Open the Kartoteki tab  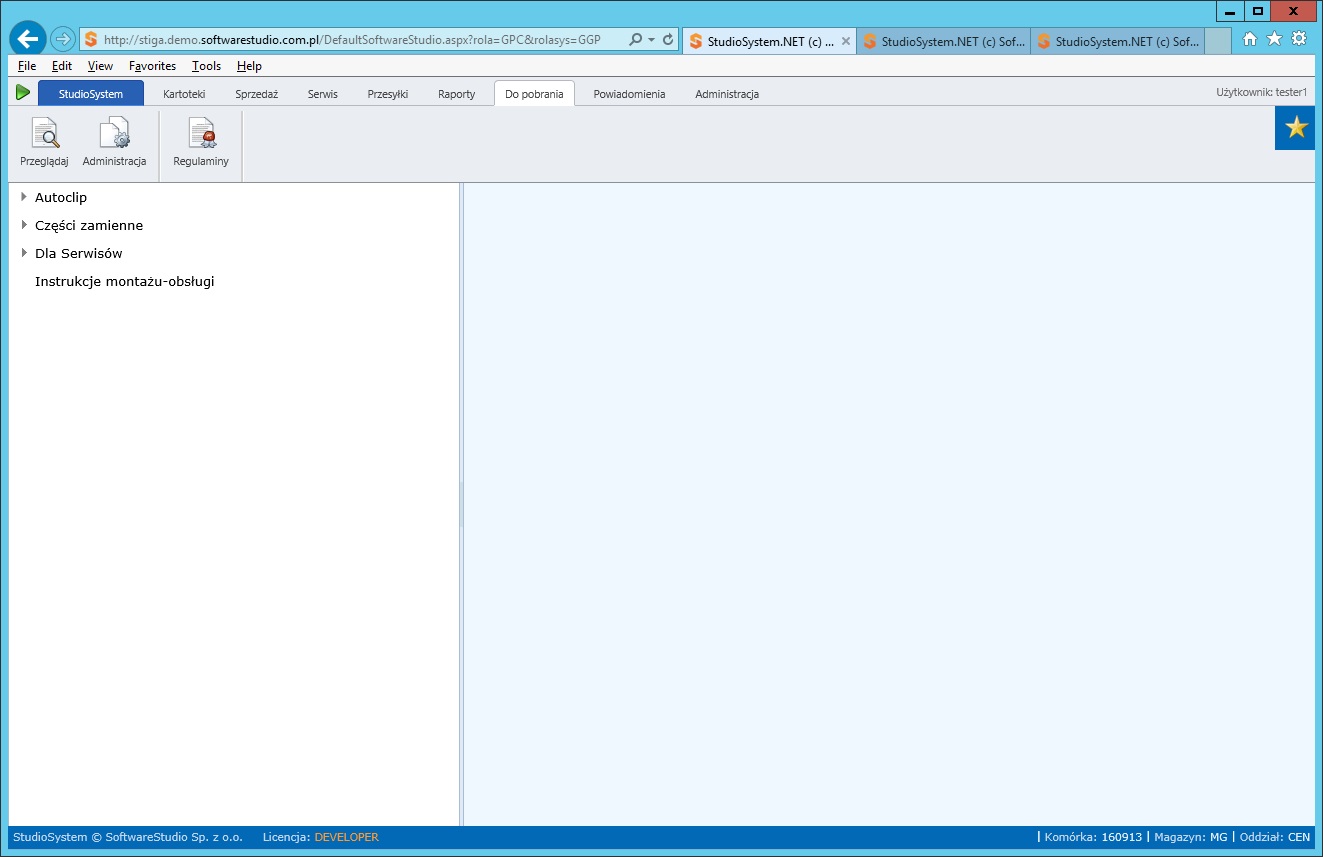point(184,94)
